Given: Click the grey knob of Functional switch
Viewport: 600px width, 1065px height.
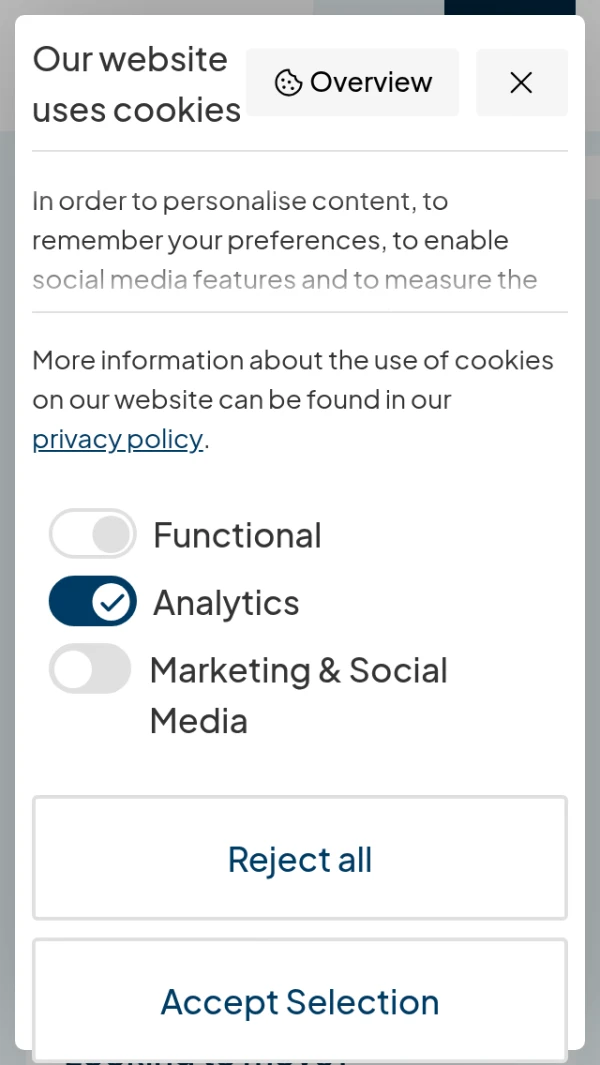Looking at the screenshot, I should click(x=112, y=534).
